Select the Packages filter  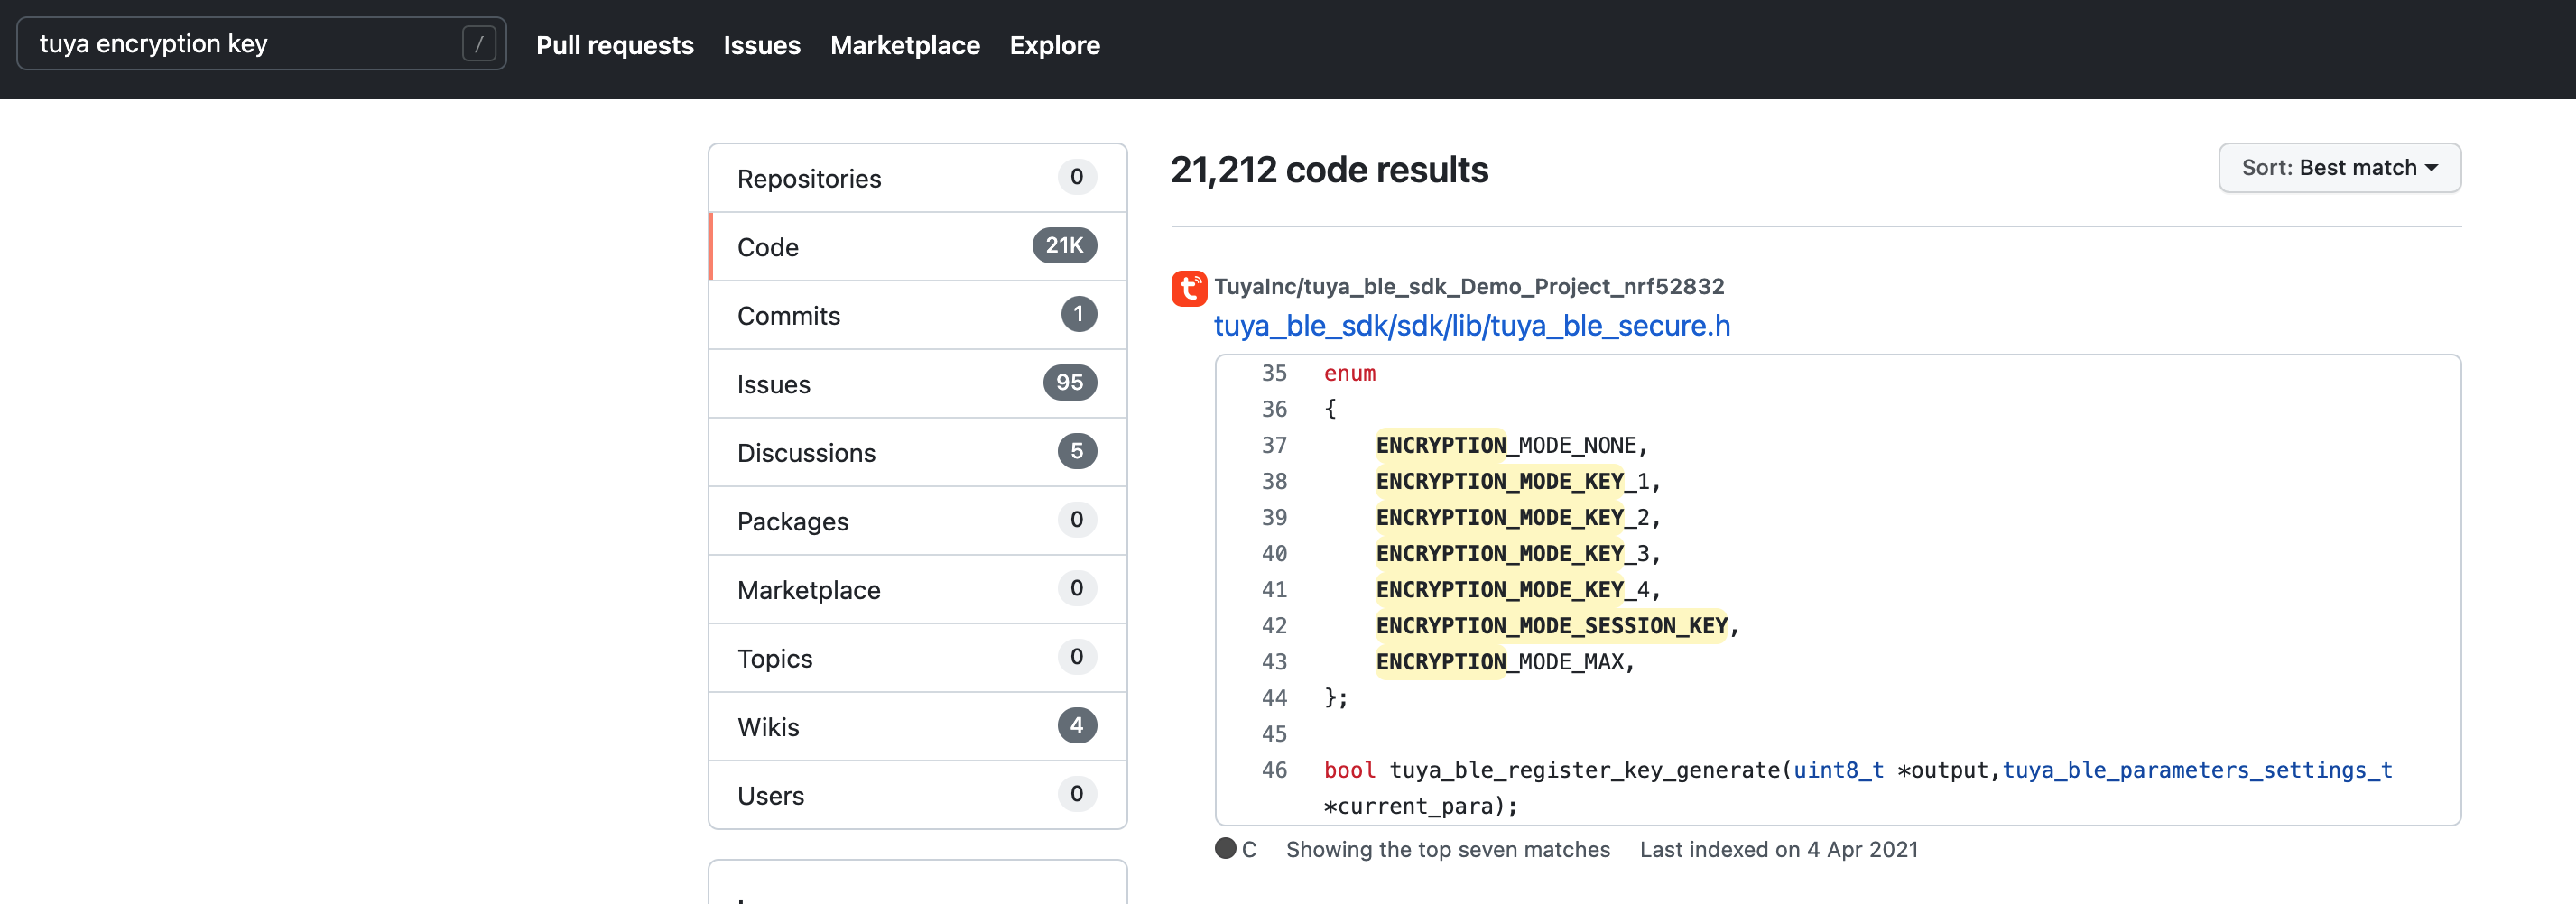pos(917,521)
